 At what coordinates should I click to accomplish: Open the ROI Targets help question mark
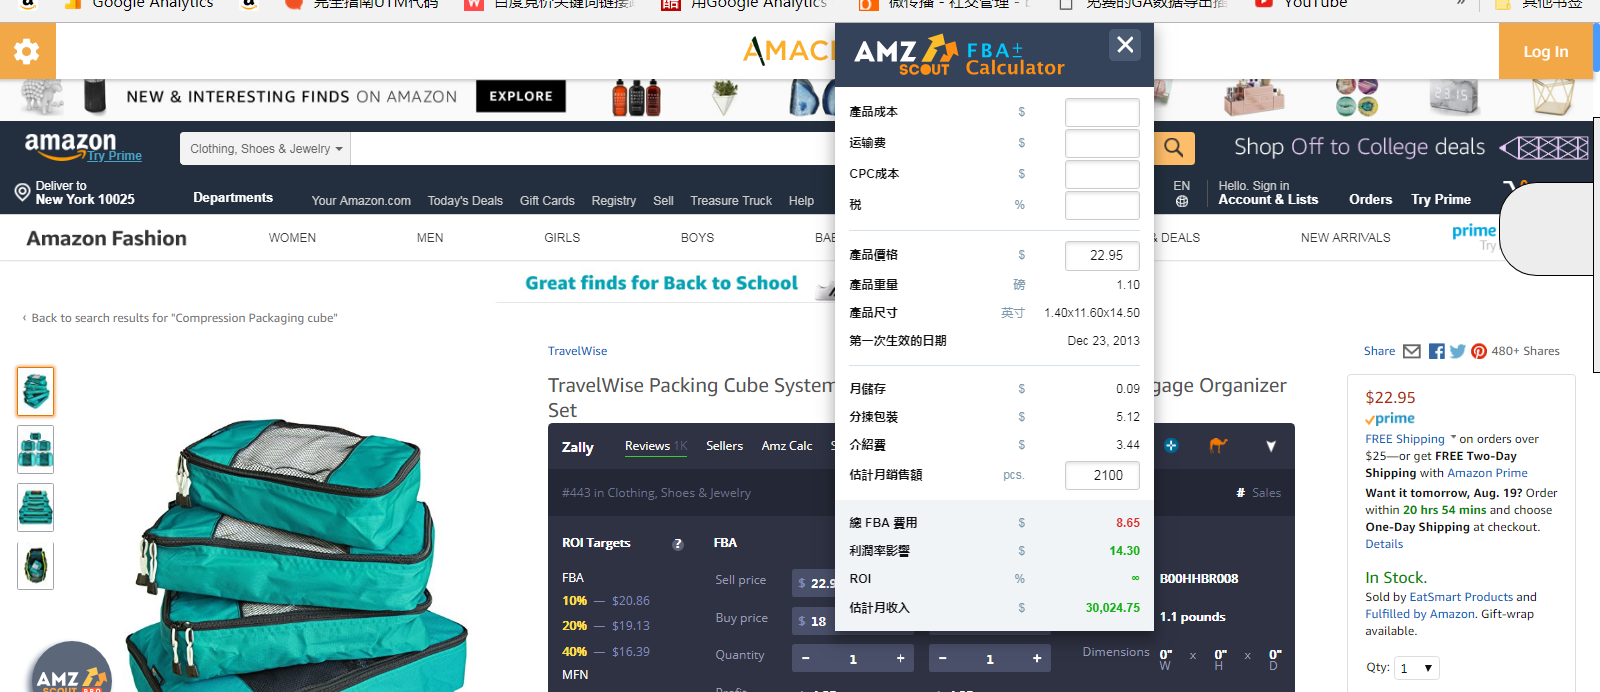coord(678,544)
